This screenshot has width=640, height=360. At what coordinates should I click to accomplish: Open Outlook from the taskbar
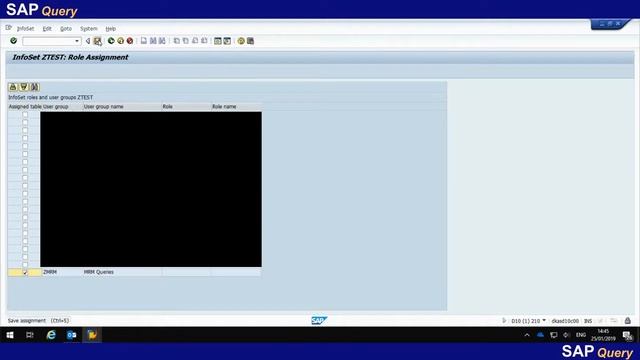click(72, 335)
